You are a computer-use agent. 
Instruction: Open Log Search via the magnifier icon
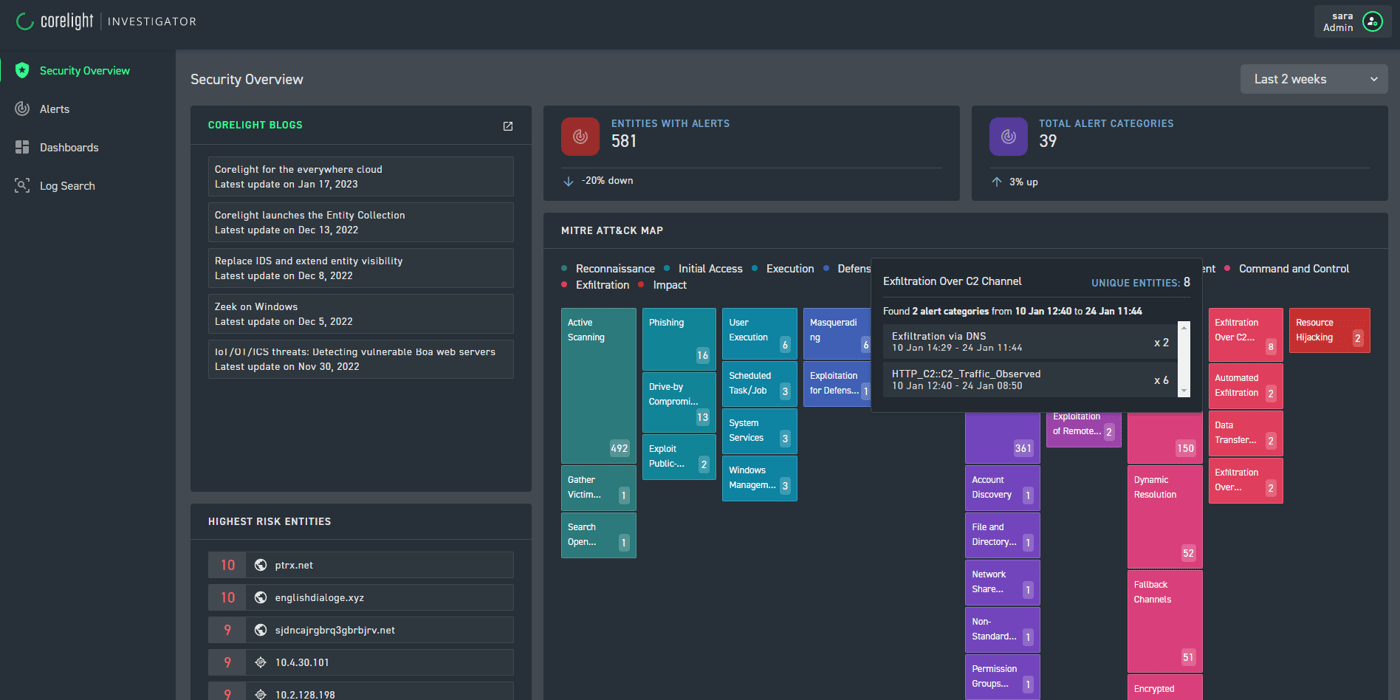pos(21,185)
